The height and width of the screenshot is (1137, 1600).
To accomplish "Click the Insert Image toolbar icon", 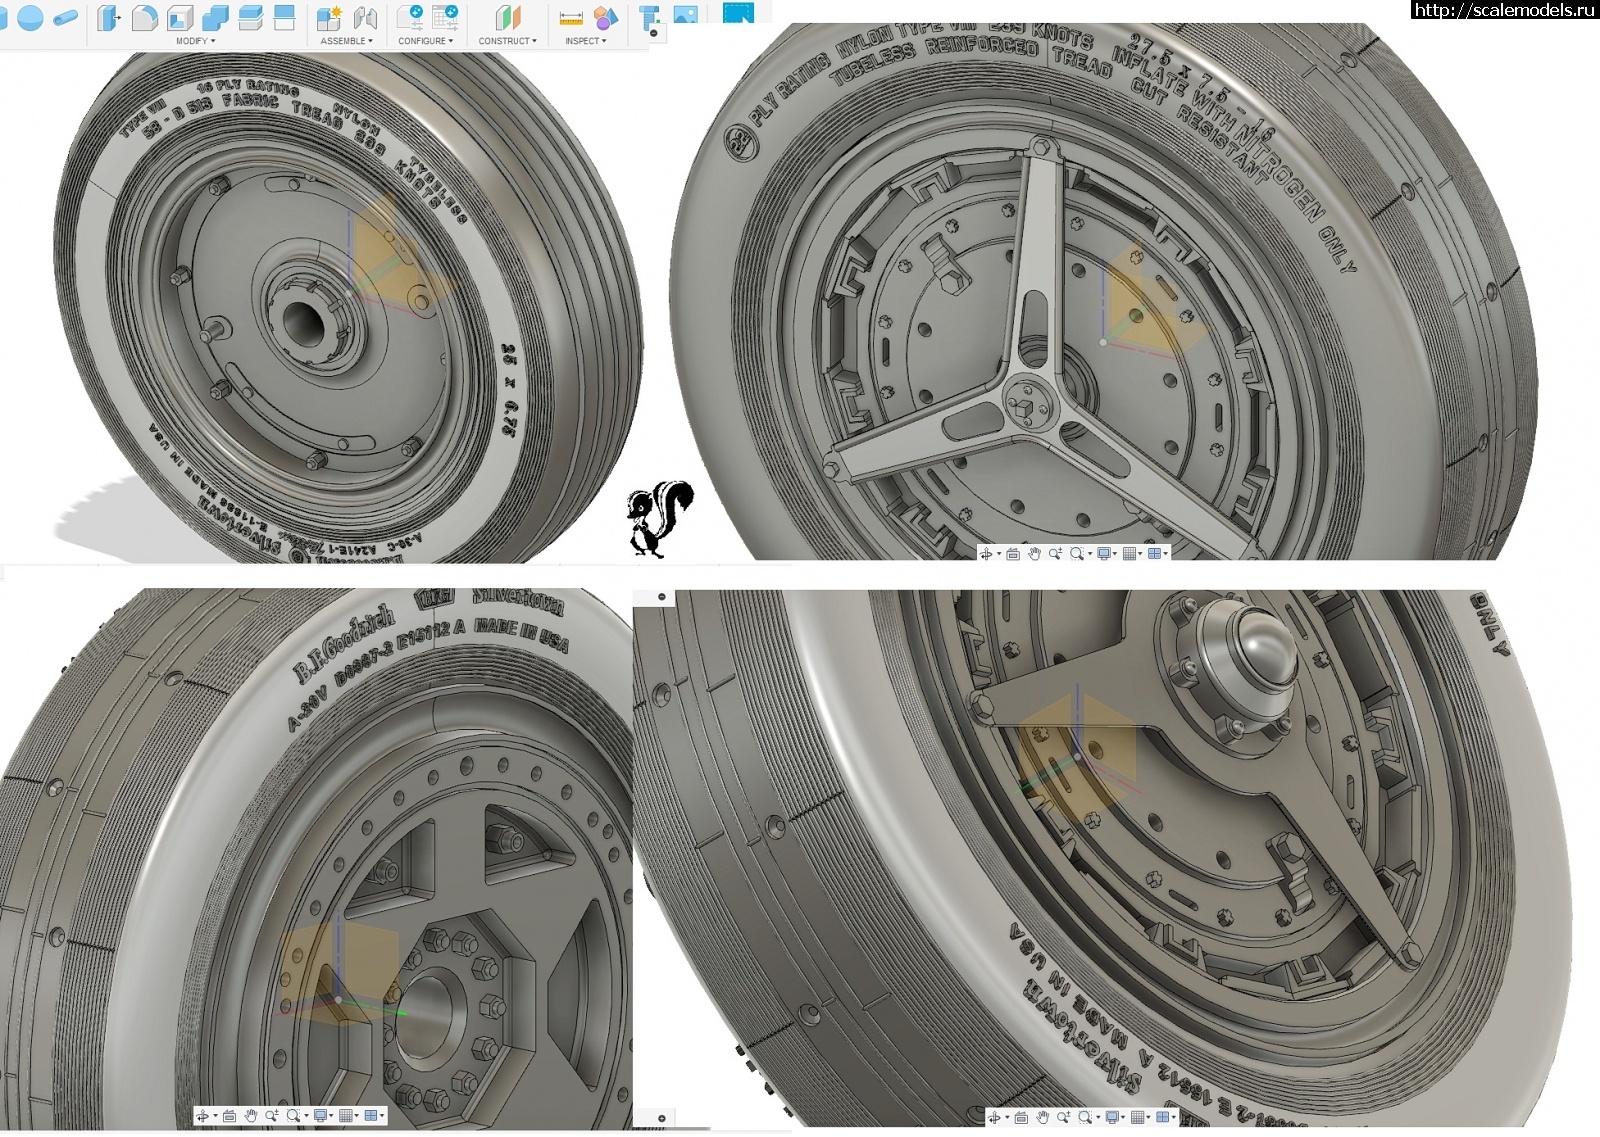I will coord(686,15).
